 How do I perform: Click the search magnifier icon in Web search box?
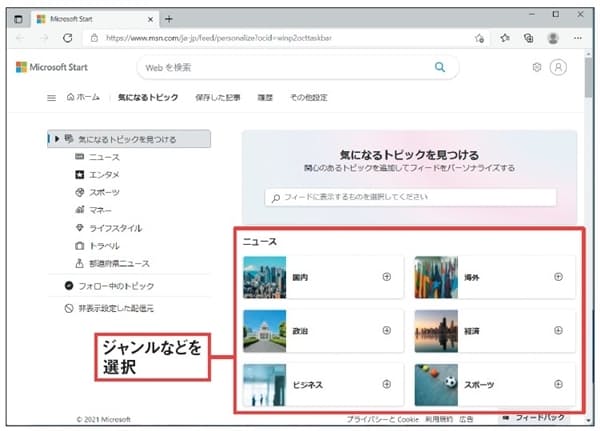pos(439,67)
